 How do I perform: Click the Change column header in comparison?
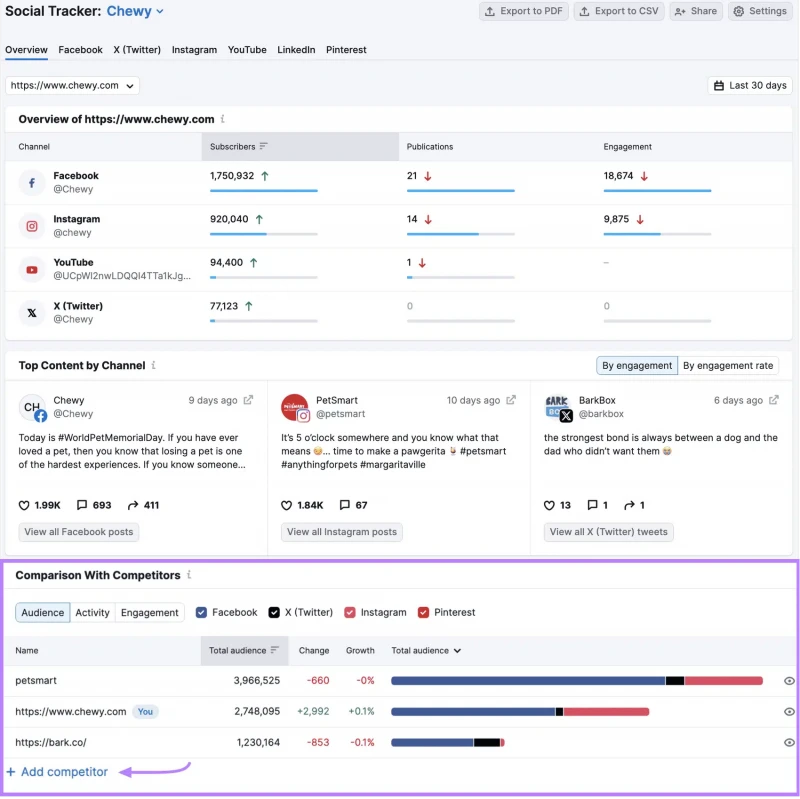(314, 651)
